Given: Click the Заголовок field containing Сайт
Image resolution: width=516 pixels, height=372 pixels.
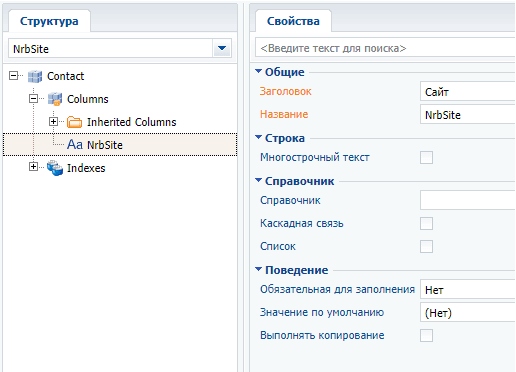Looking at the screenshot, I should 468,91.
